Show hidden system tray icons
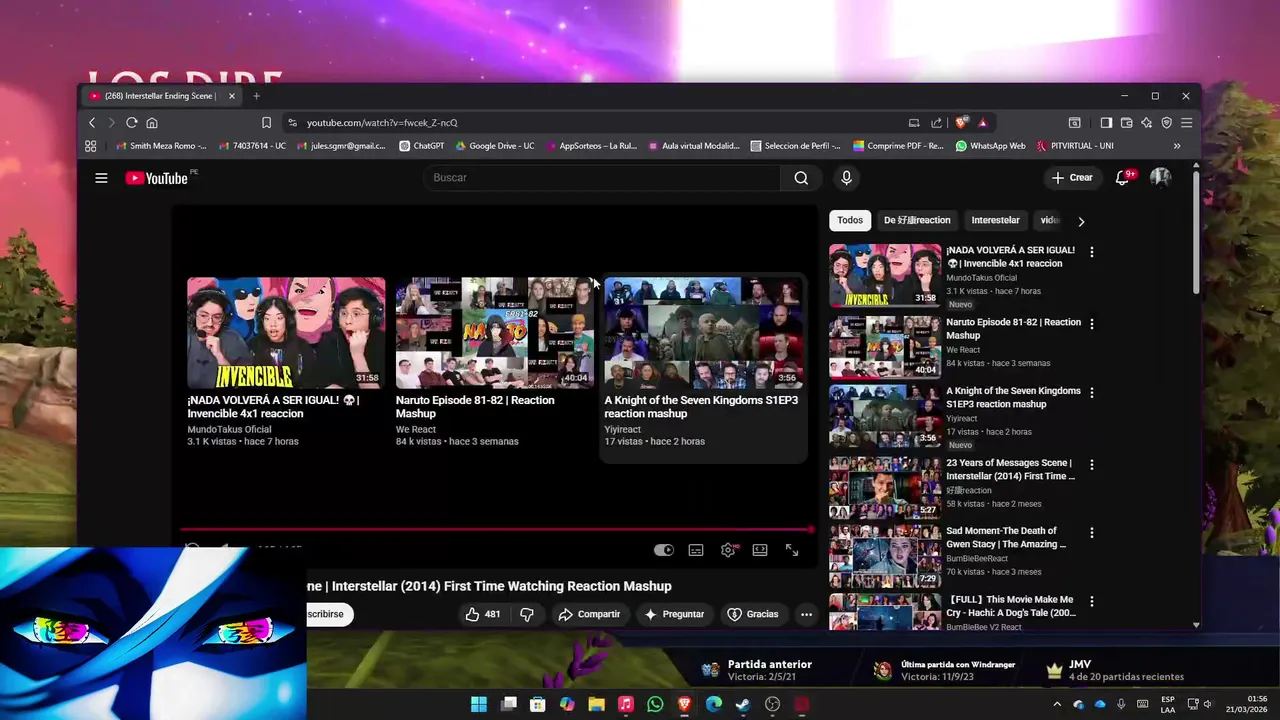The width and height of the screenshot is (1280, 720). [1057, 704]
